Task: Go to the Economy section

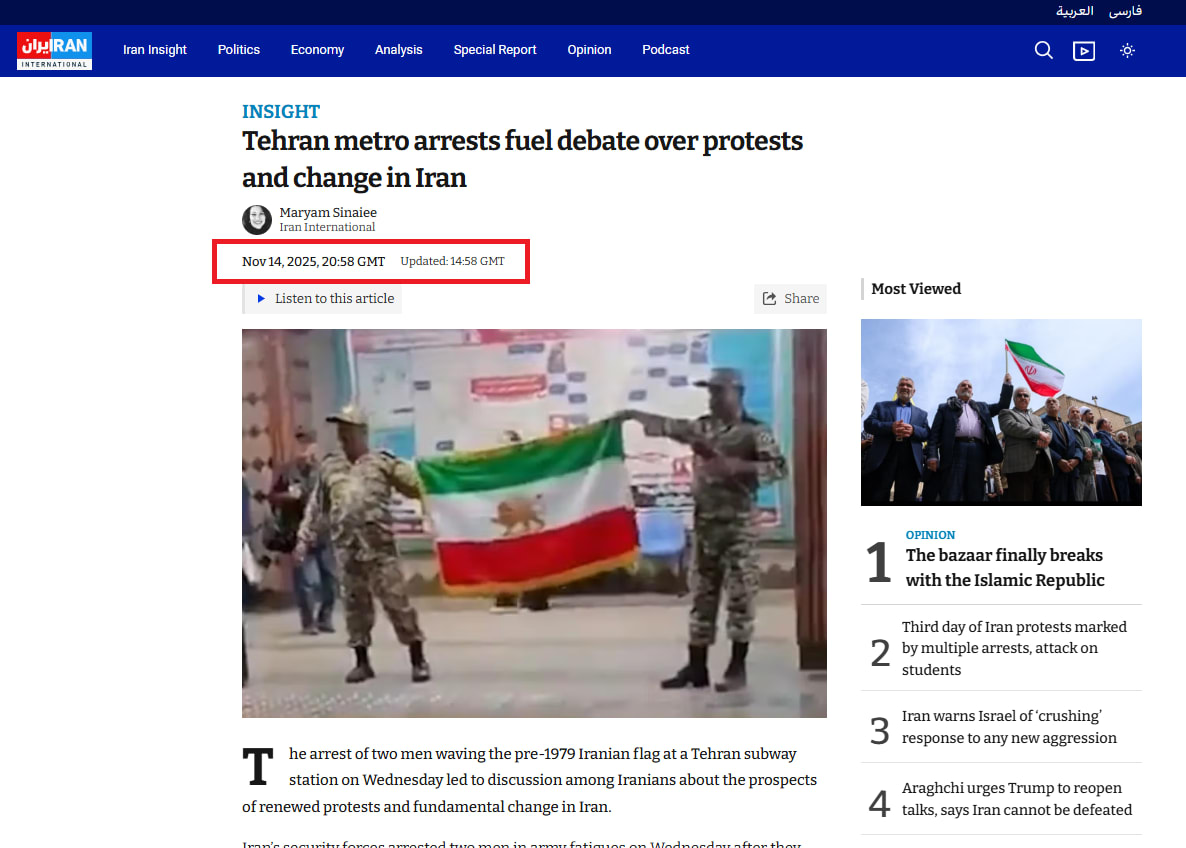Action: coord(317,50)
